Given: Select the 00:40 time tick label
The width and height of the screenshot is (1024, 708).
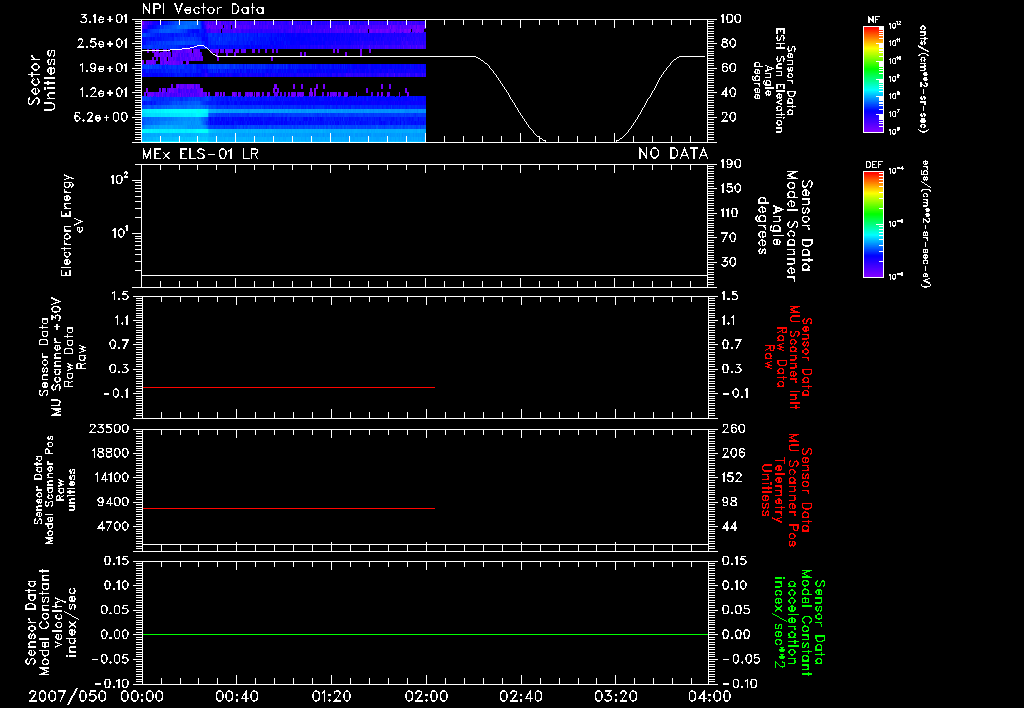Looking at the screenshot, I should 236,696.
